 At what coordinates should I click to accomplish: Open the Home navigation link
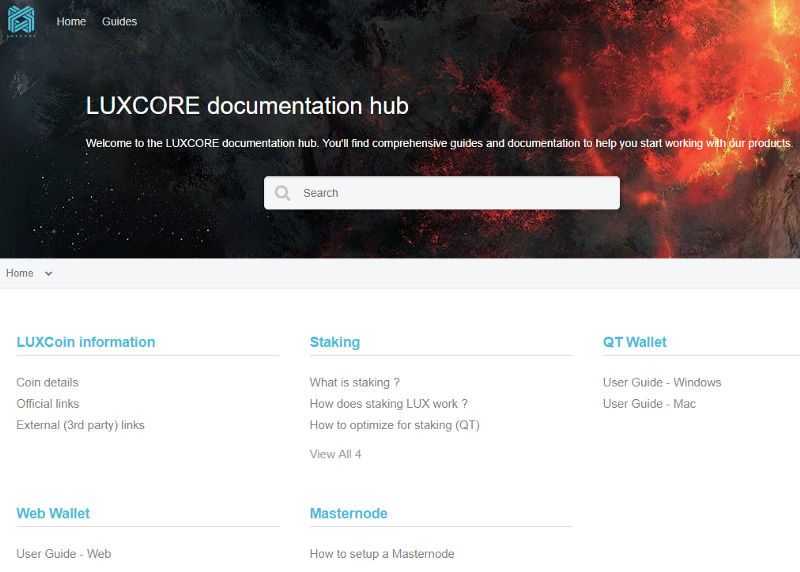[x=71, y=21]
